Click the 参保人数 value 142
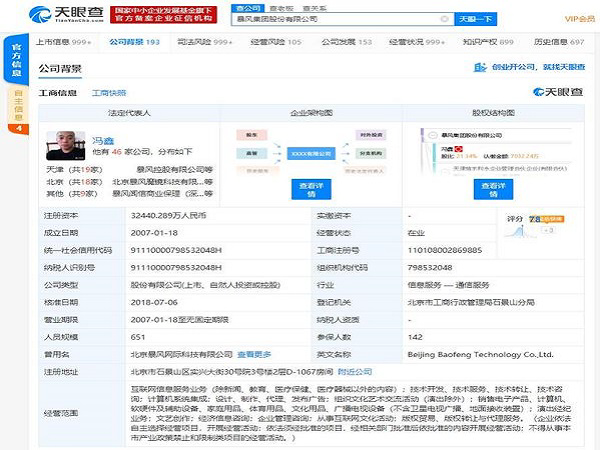 [x=415, y=337]
